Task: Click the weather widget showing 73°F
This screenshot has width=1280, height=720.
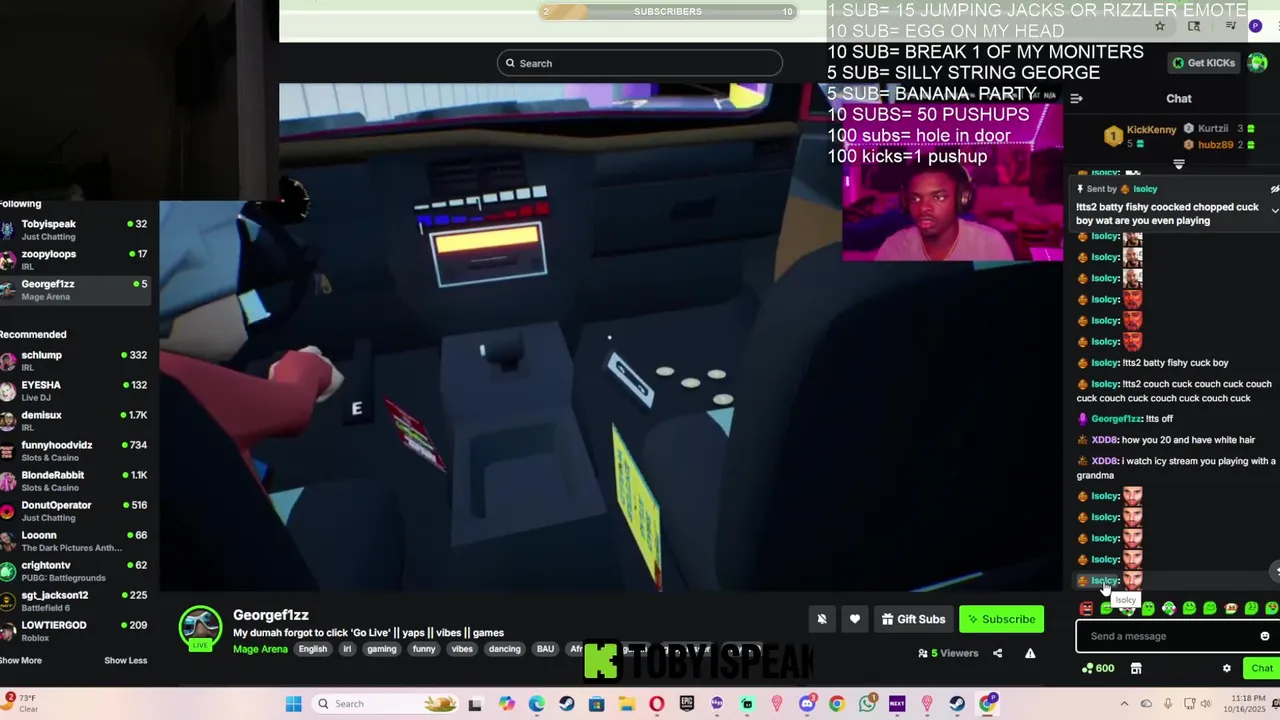Action: click(22, 703)
